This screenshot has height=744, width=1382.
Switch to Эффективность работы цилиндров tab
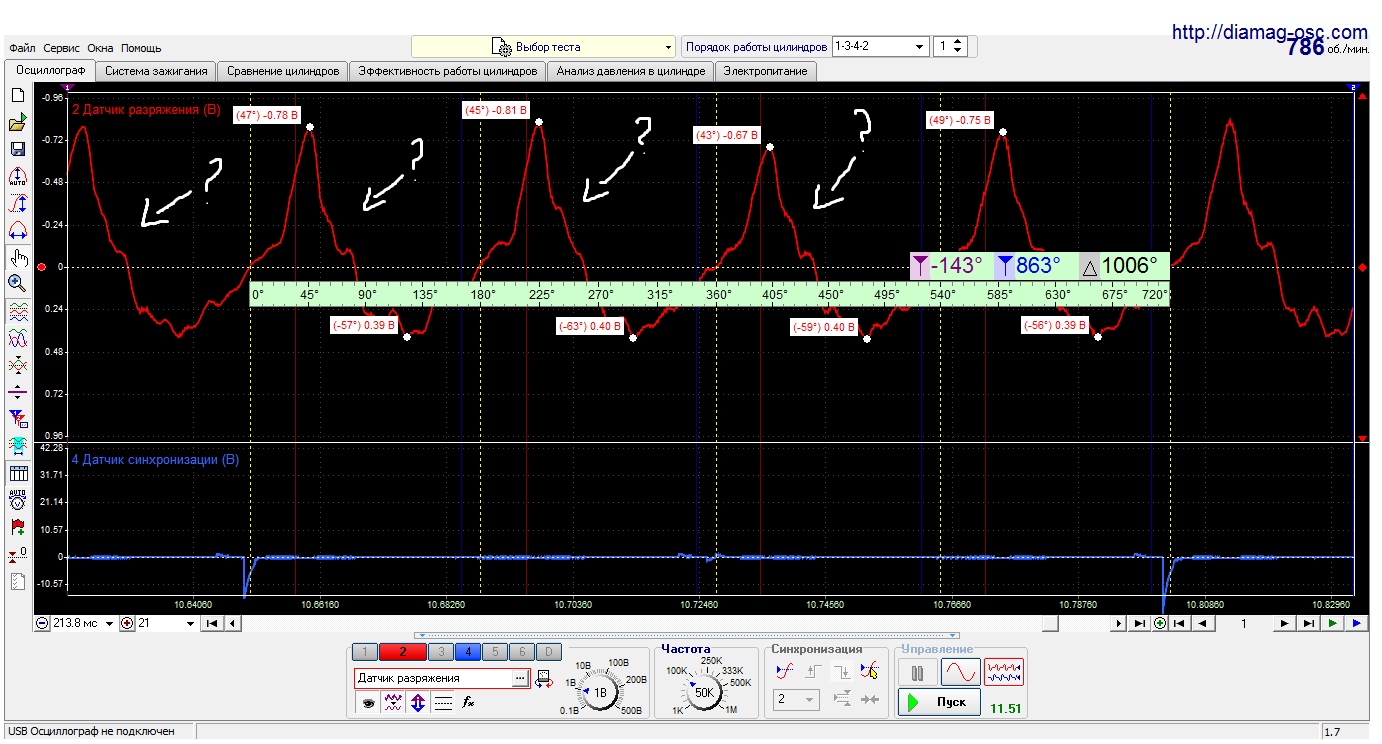pyautogui.click(x=449, y=71)
